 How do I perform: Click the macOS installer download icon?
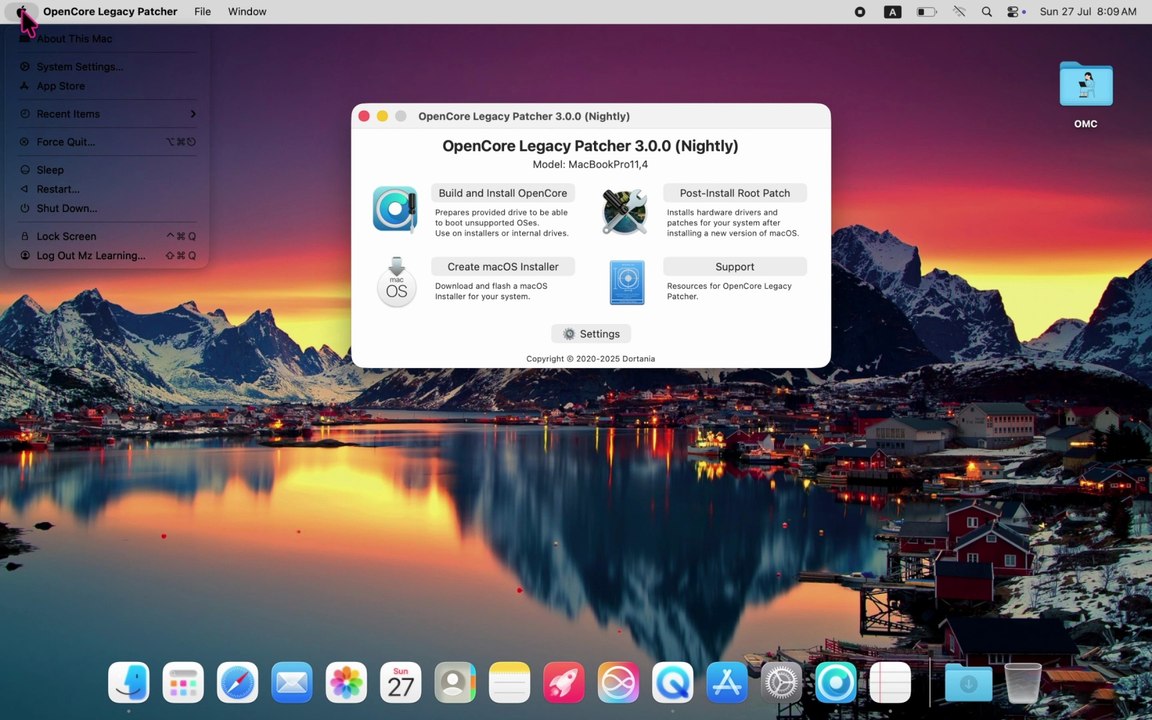397,281
